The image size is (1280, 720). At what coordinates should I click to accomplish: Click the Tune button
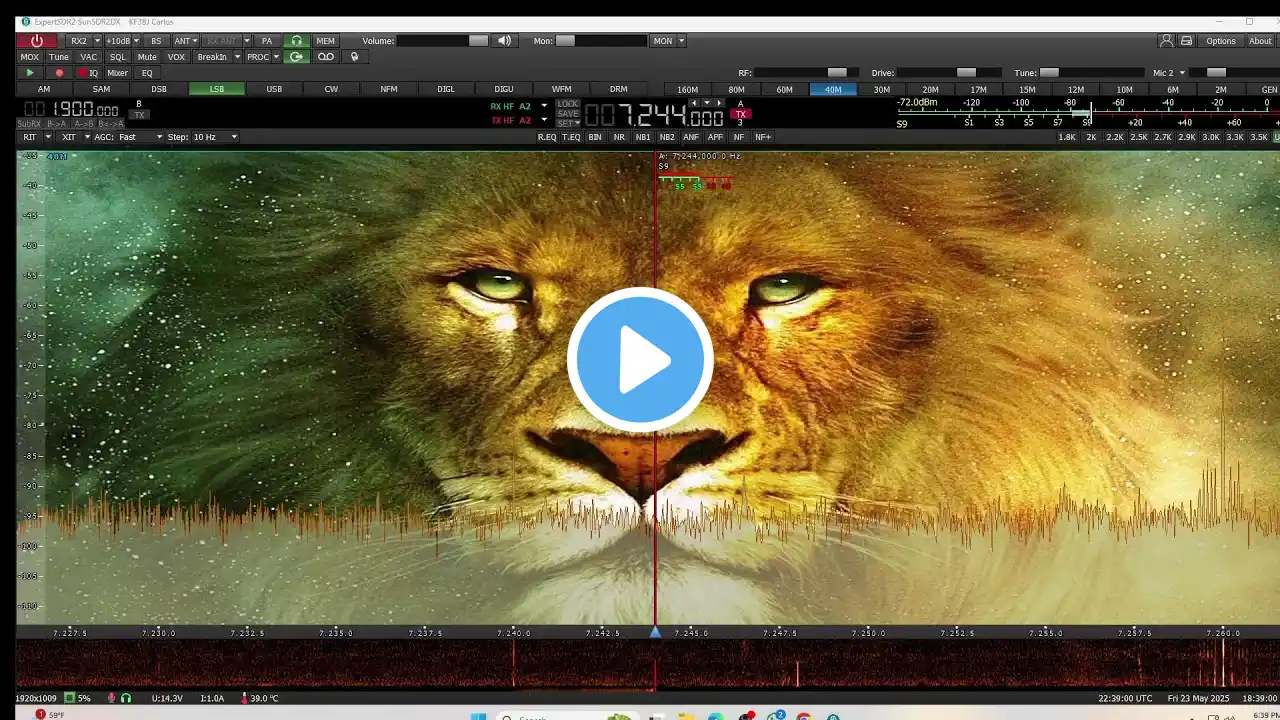pos(59,57)
